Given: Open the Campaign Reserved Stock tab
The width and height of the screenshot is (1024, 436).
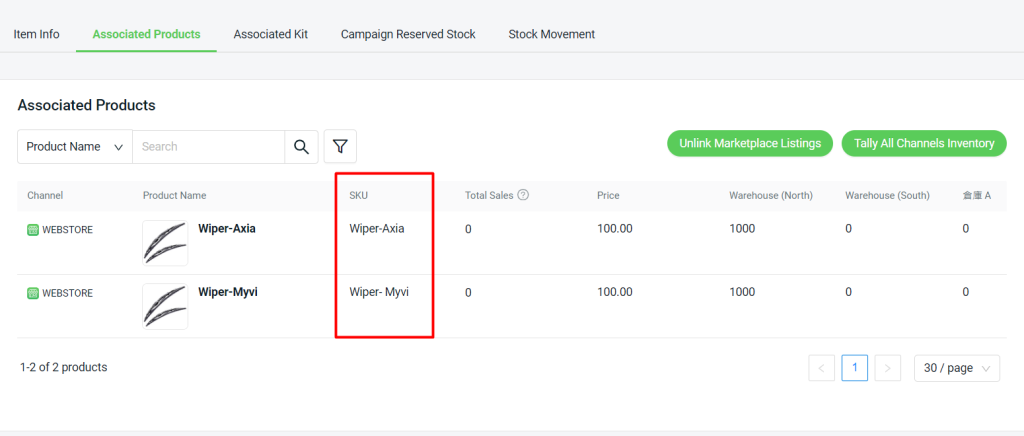Looking at the screenshot, I should [408, 34].
